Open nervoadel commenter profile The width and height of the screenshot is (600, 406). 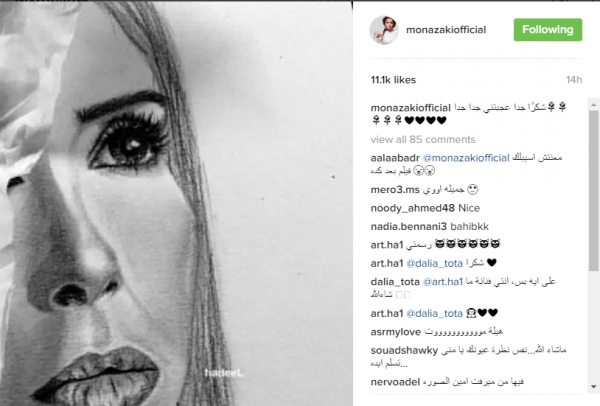(x=395, y=382)
